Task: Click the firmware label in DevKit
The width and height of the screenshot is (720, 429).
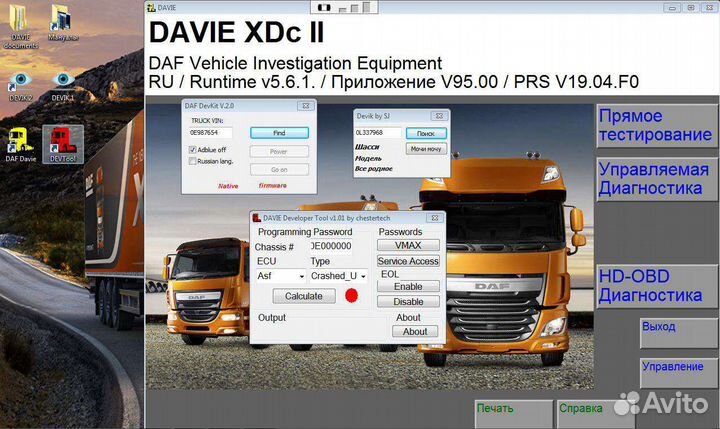Action: [x=273, y=186]
